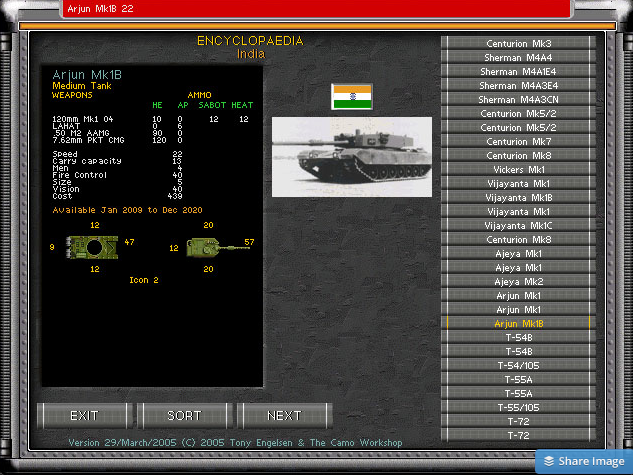
Task: Click the WEAPONS section label
Action: [x=72, y=95]
